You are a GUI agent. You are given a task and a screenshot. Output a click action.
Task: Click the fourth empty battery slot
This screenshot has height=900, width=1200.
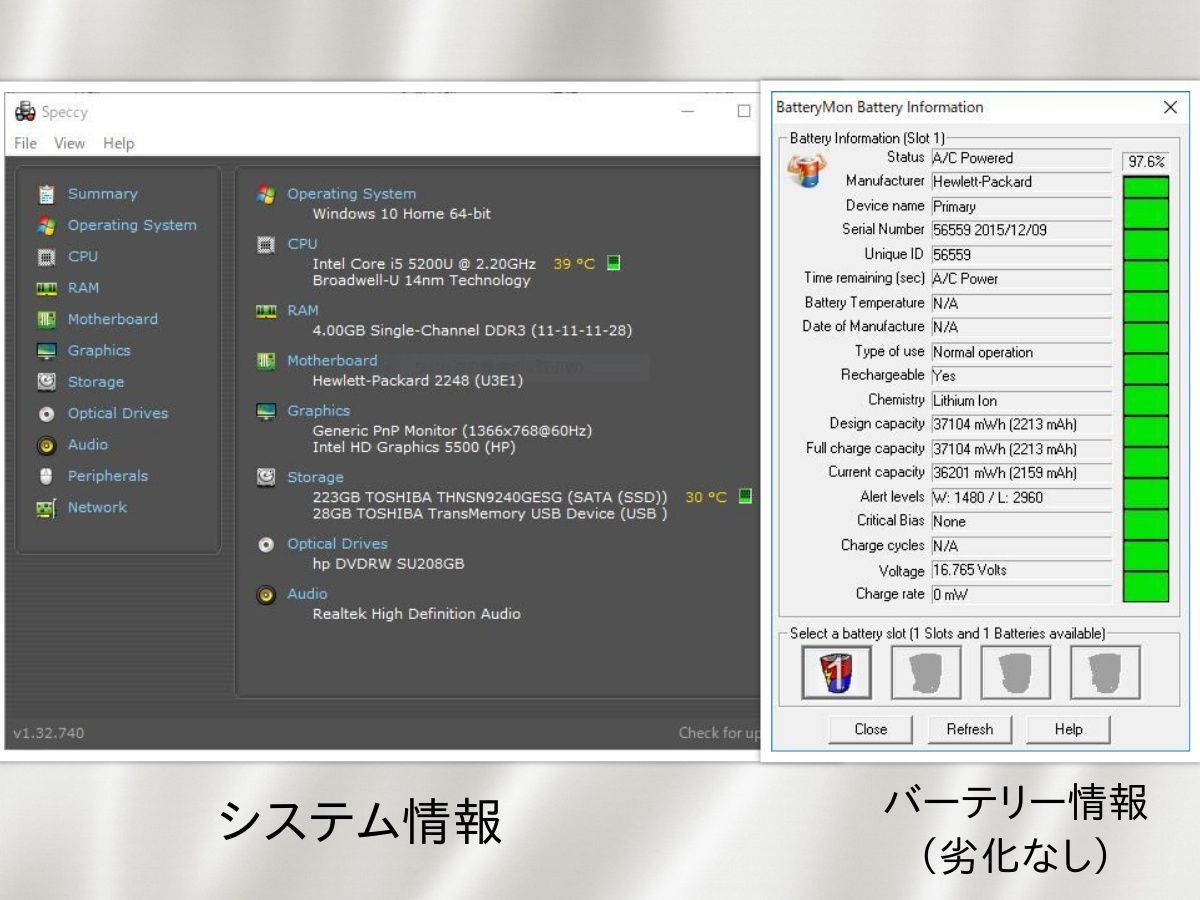coord(1105,672)
